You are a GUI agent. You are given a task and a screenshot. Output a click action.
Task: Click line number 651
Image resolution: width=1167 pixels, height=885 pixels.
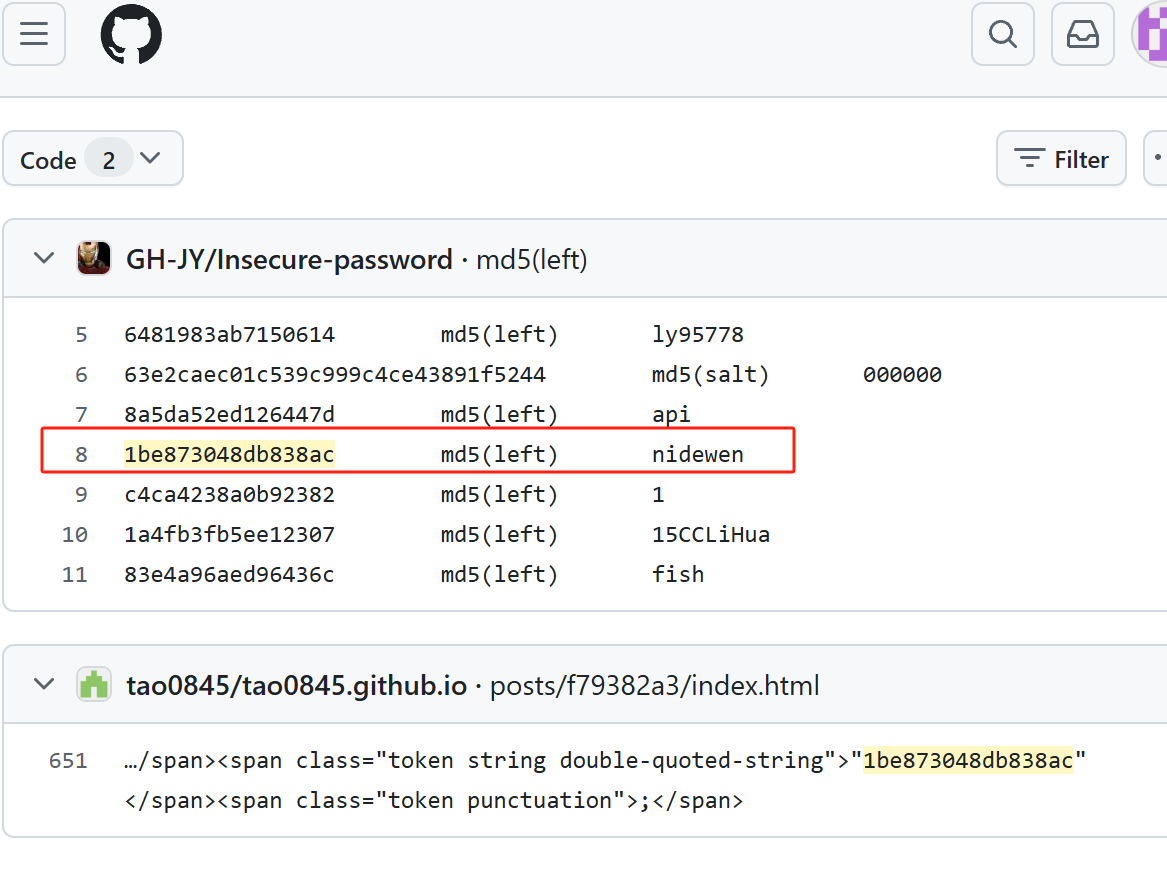tap(68, 761)
